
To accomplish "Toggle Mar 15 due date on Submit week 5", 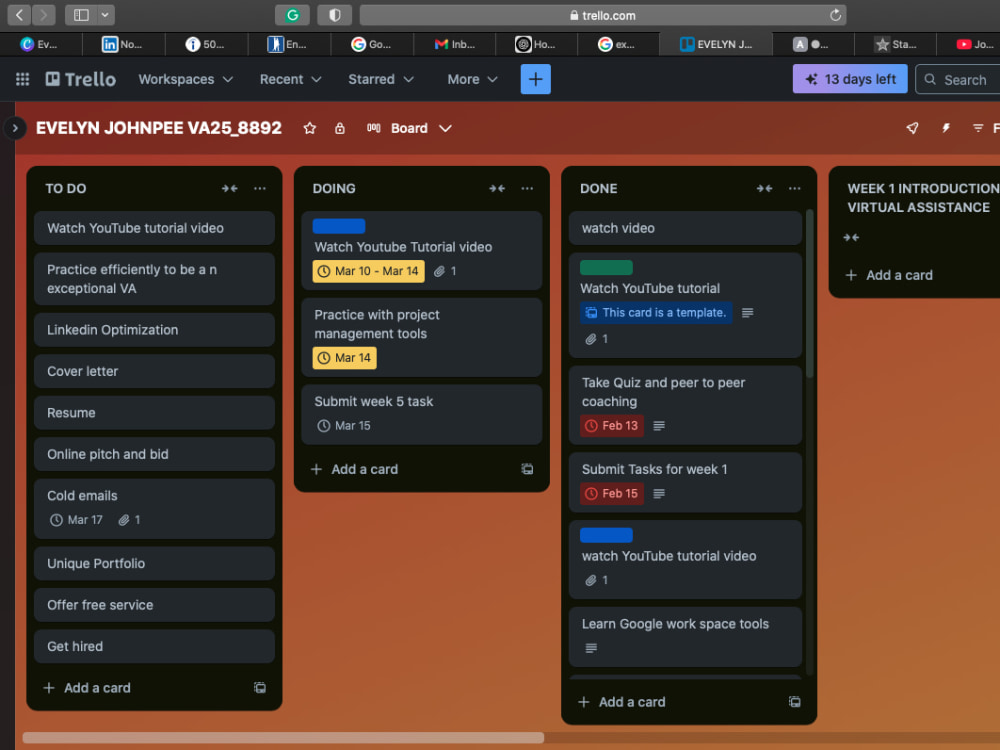I will tap(344, 425).
